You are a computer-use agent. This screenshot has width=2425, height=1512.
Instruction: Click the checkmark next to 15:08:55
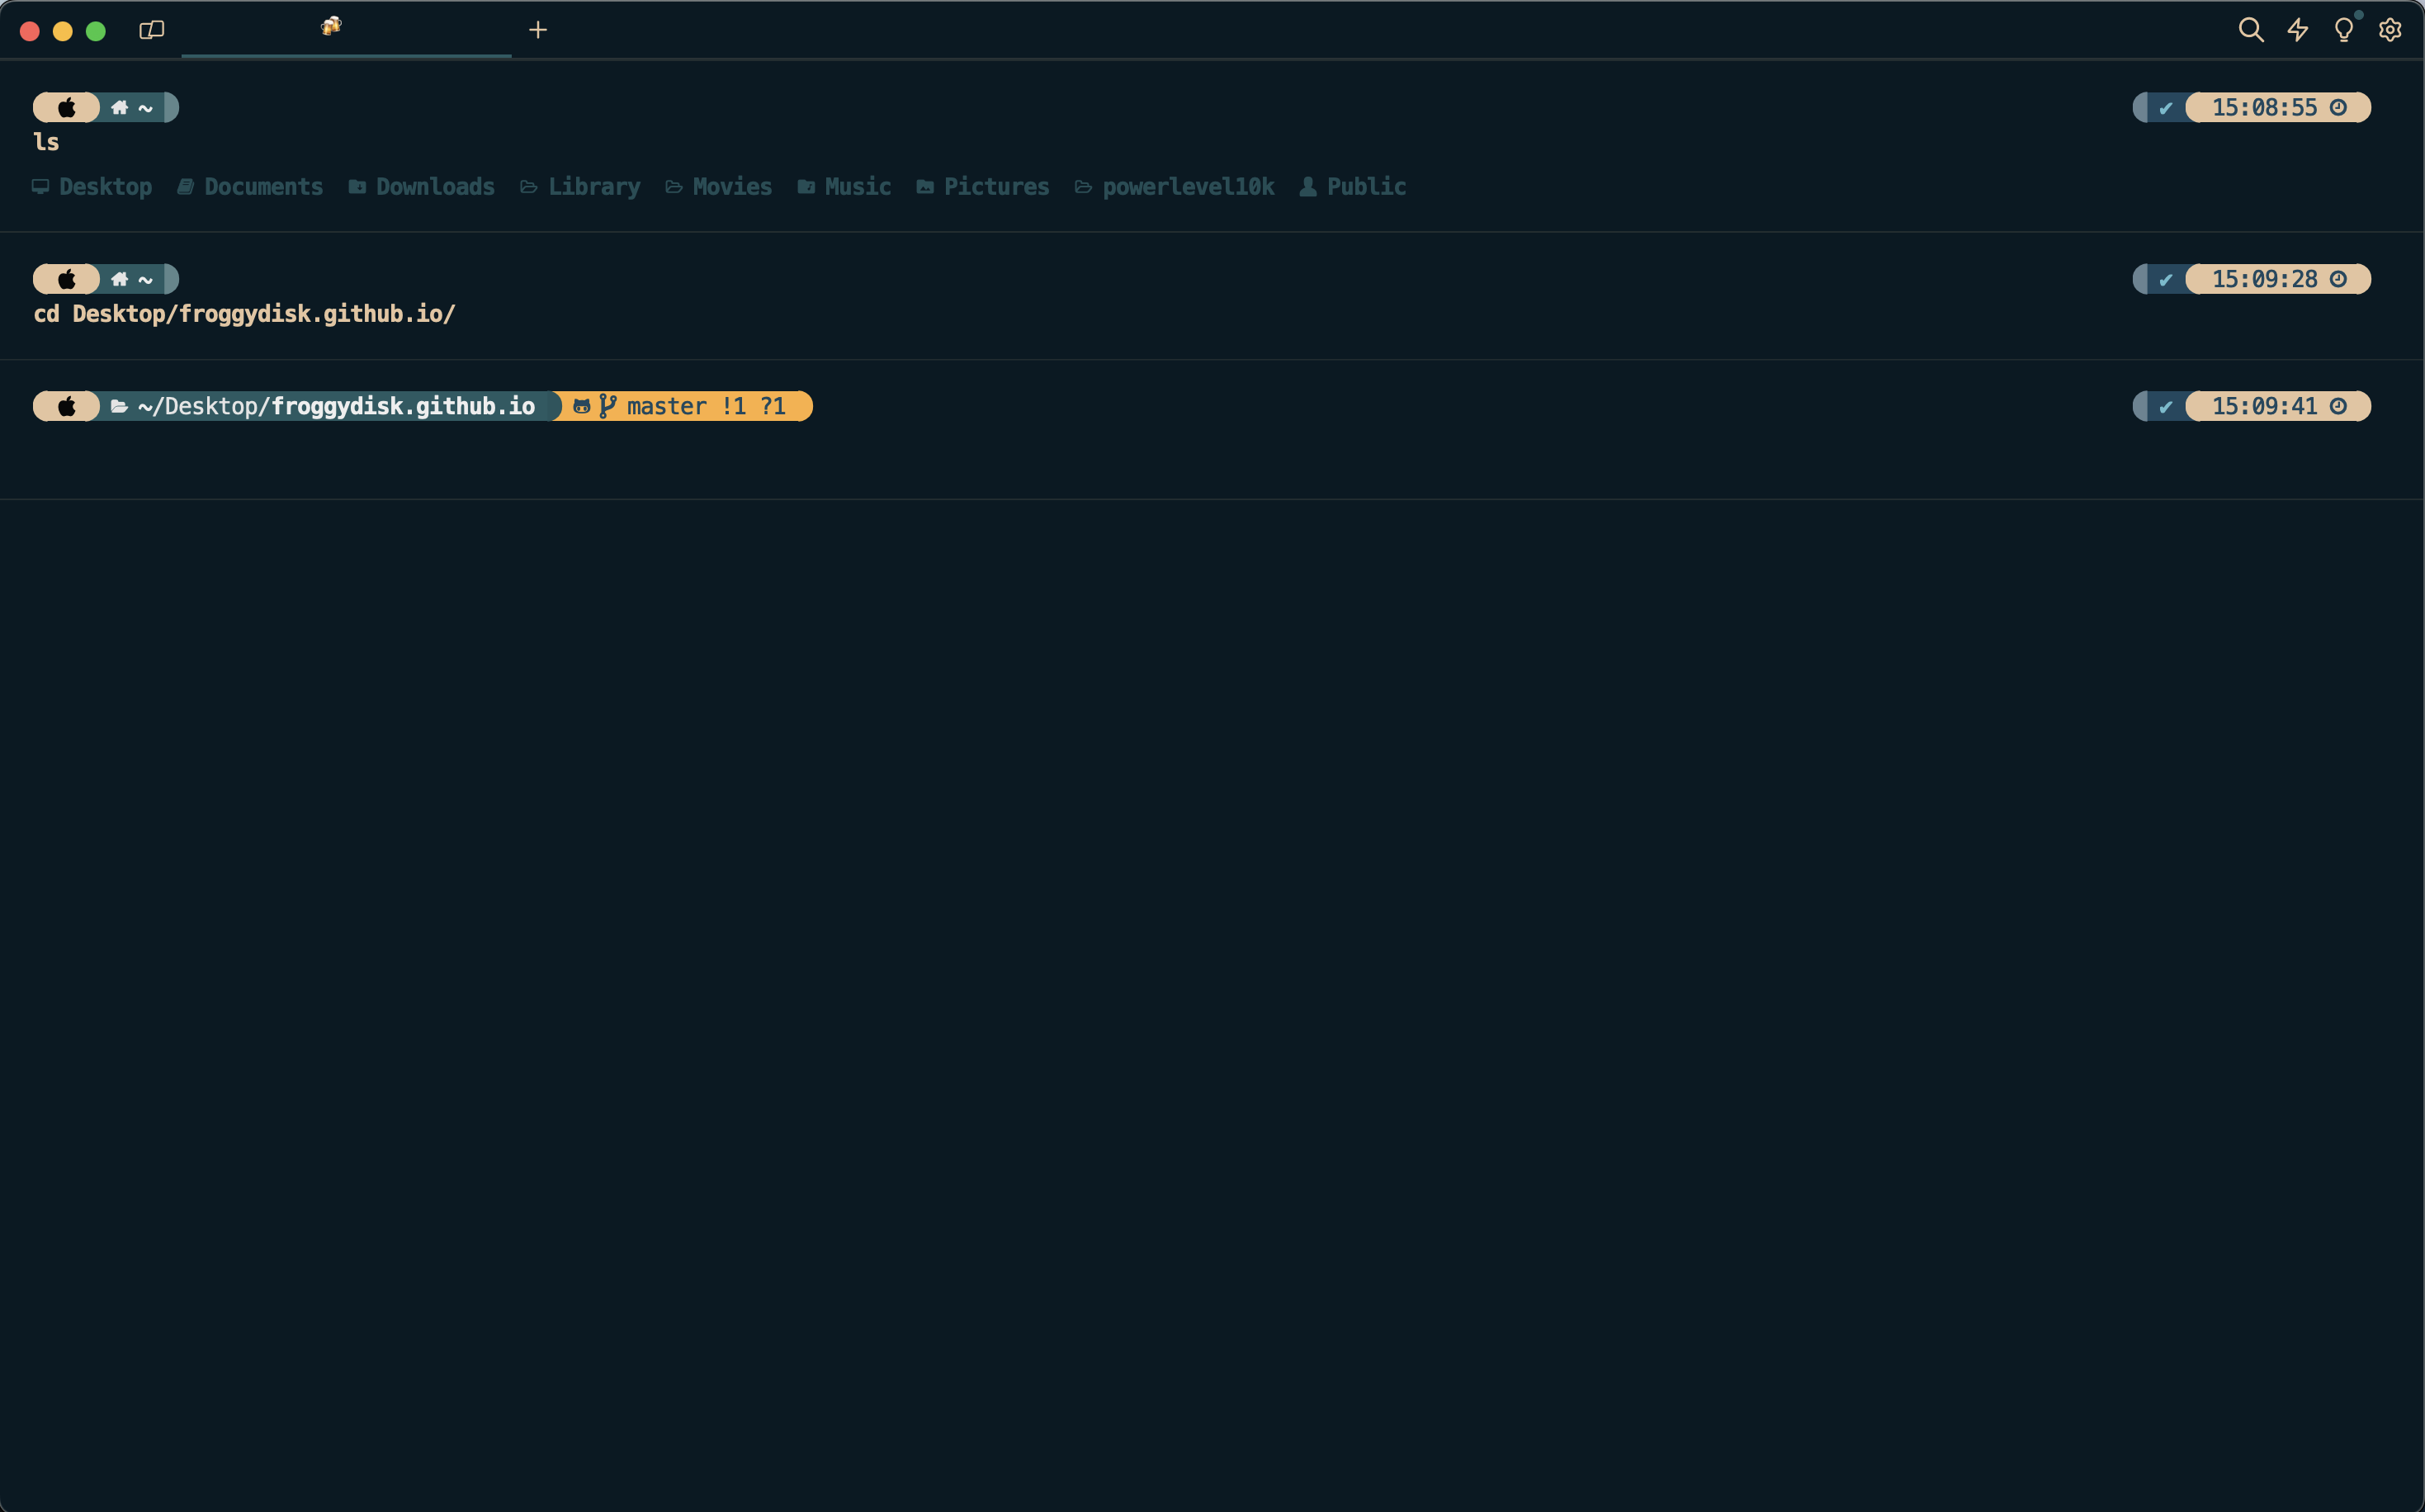coord(2165,108)
